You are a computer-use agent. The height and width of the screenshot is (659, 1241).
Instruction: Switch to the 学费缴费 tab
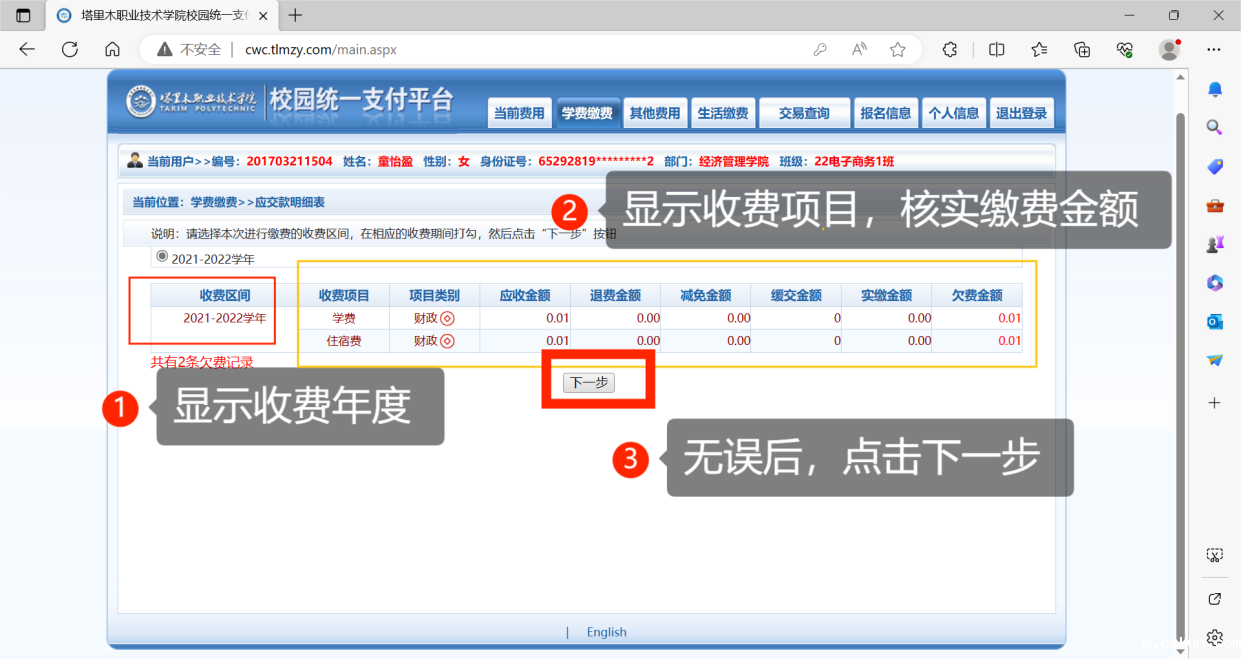click(x=587, y=113)
